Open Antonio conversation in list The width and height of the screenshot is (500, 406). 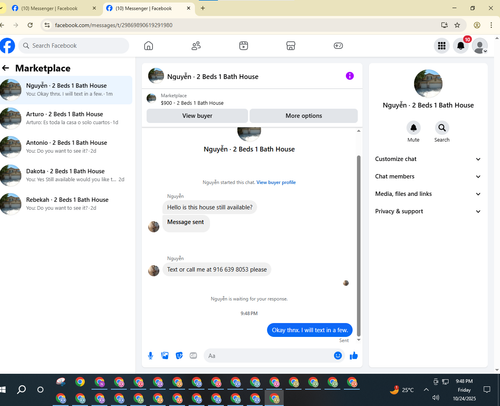66,147
